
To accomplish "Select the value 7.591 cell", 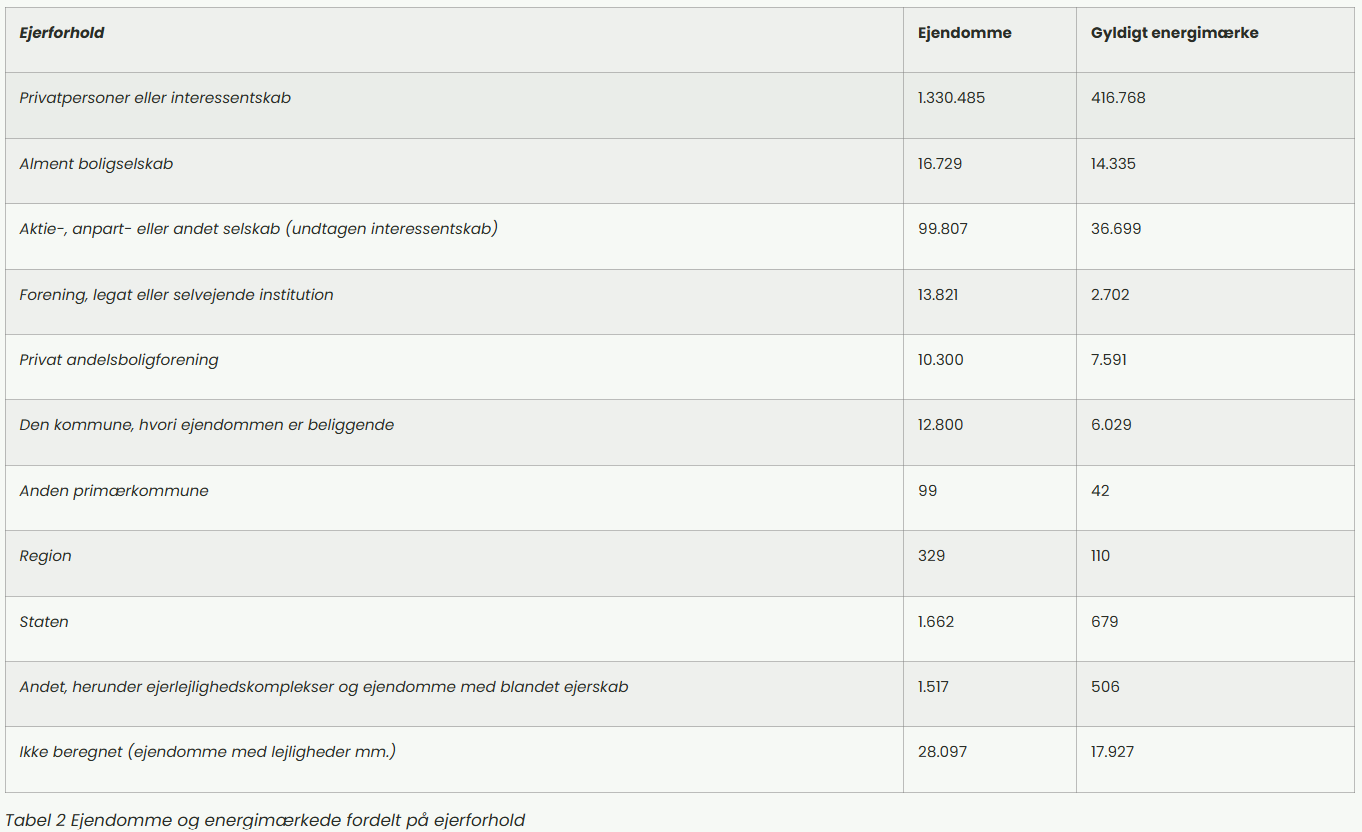I will [x=1109, y=360].
